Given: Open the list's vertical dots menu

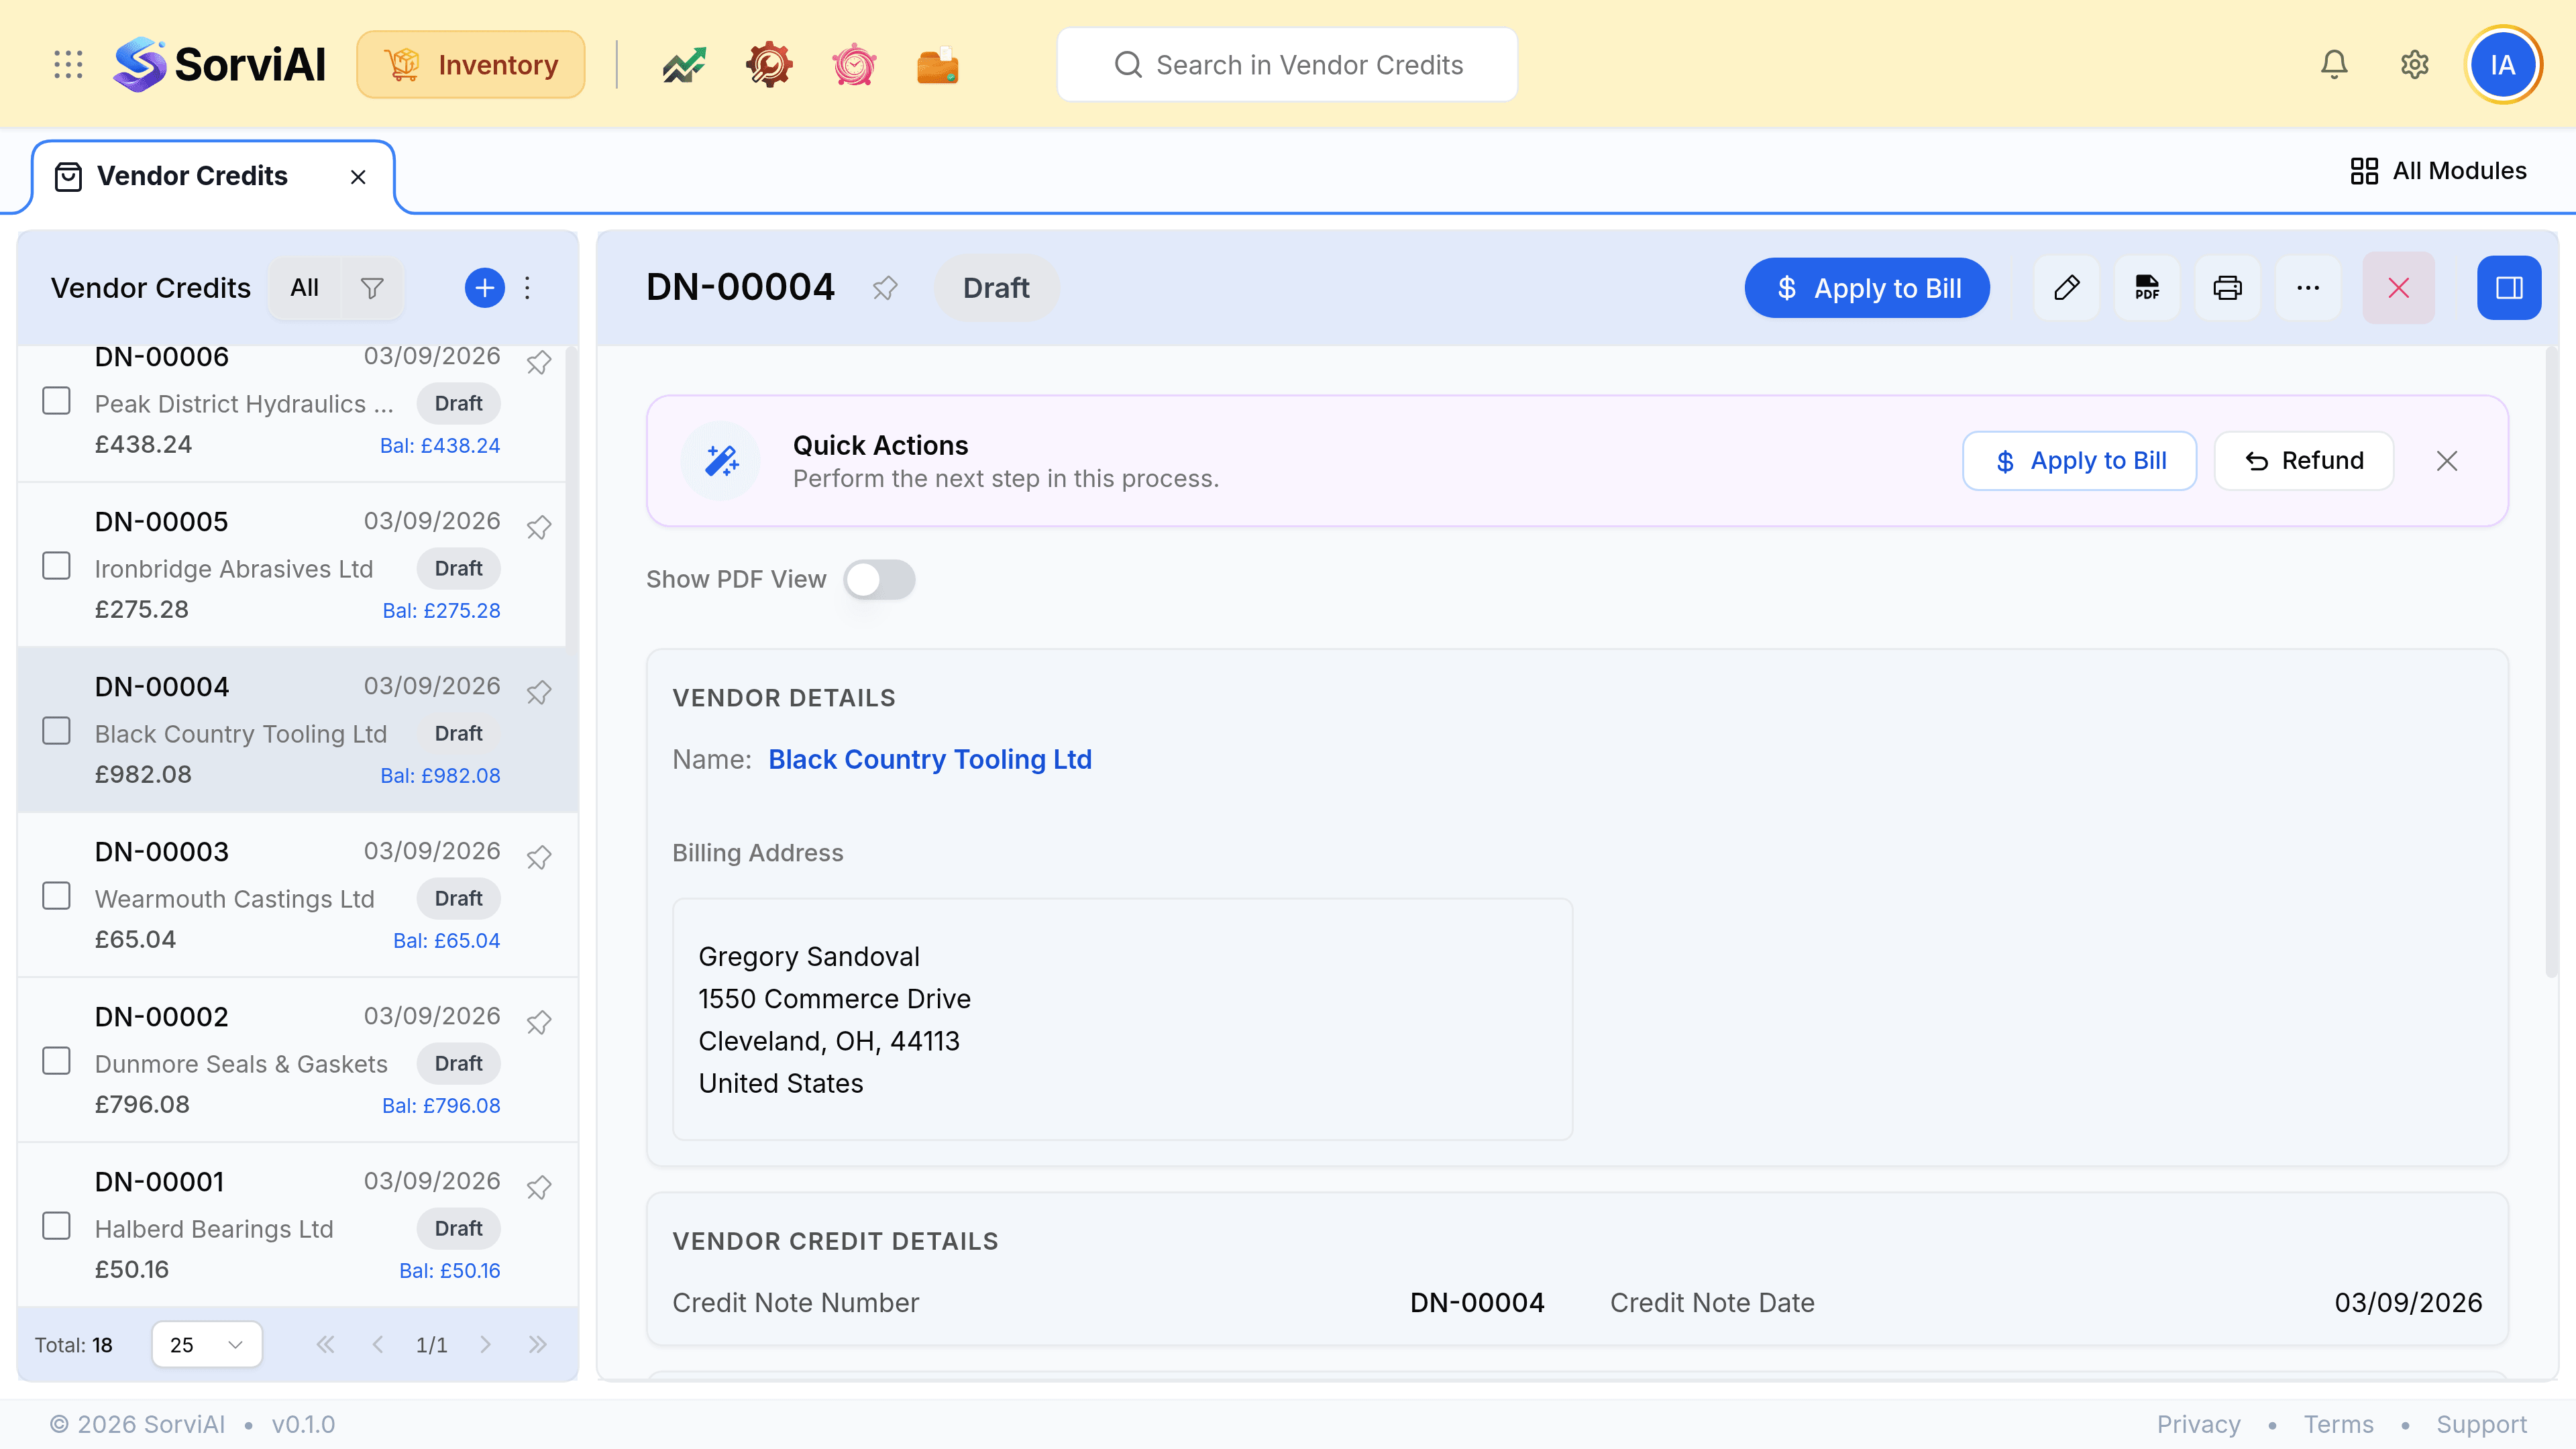Looking at the screenshot, I should click(528, 288).
